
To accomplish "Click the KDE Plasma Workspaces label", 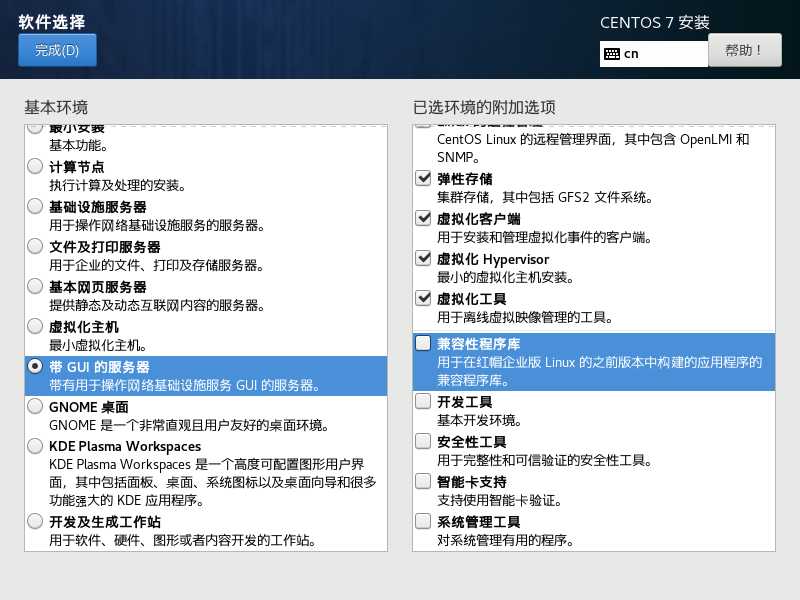I will (125, 446).
